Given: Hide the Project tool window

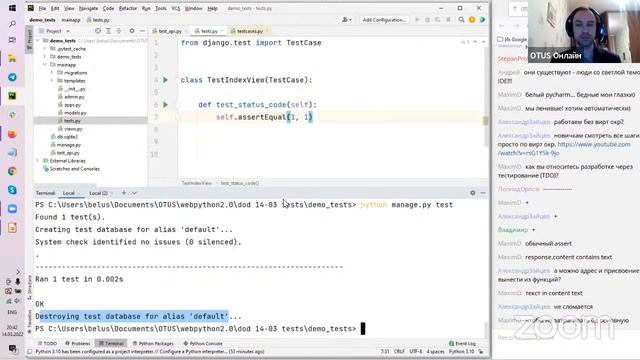Looking at the screenshot, I should coord(142,31).
